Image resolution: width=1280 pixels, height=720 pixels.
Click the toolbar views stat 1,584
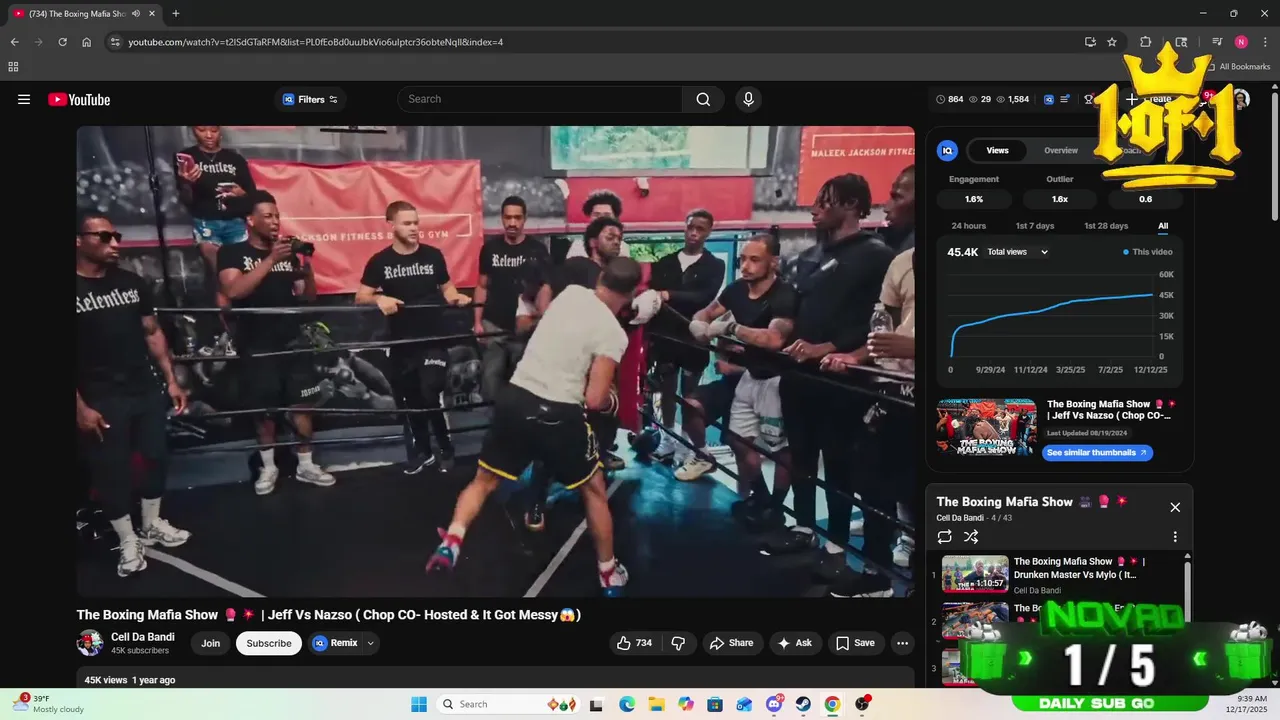pyautogui.click(x=1013, y=99)
